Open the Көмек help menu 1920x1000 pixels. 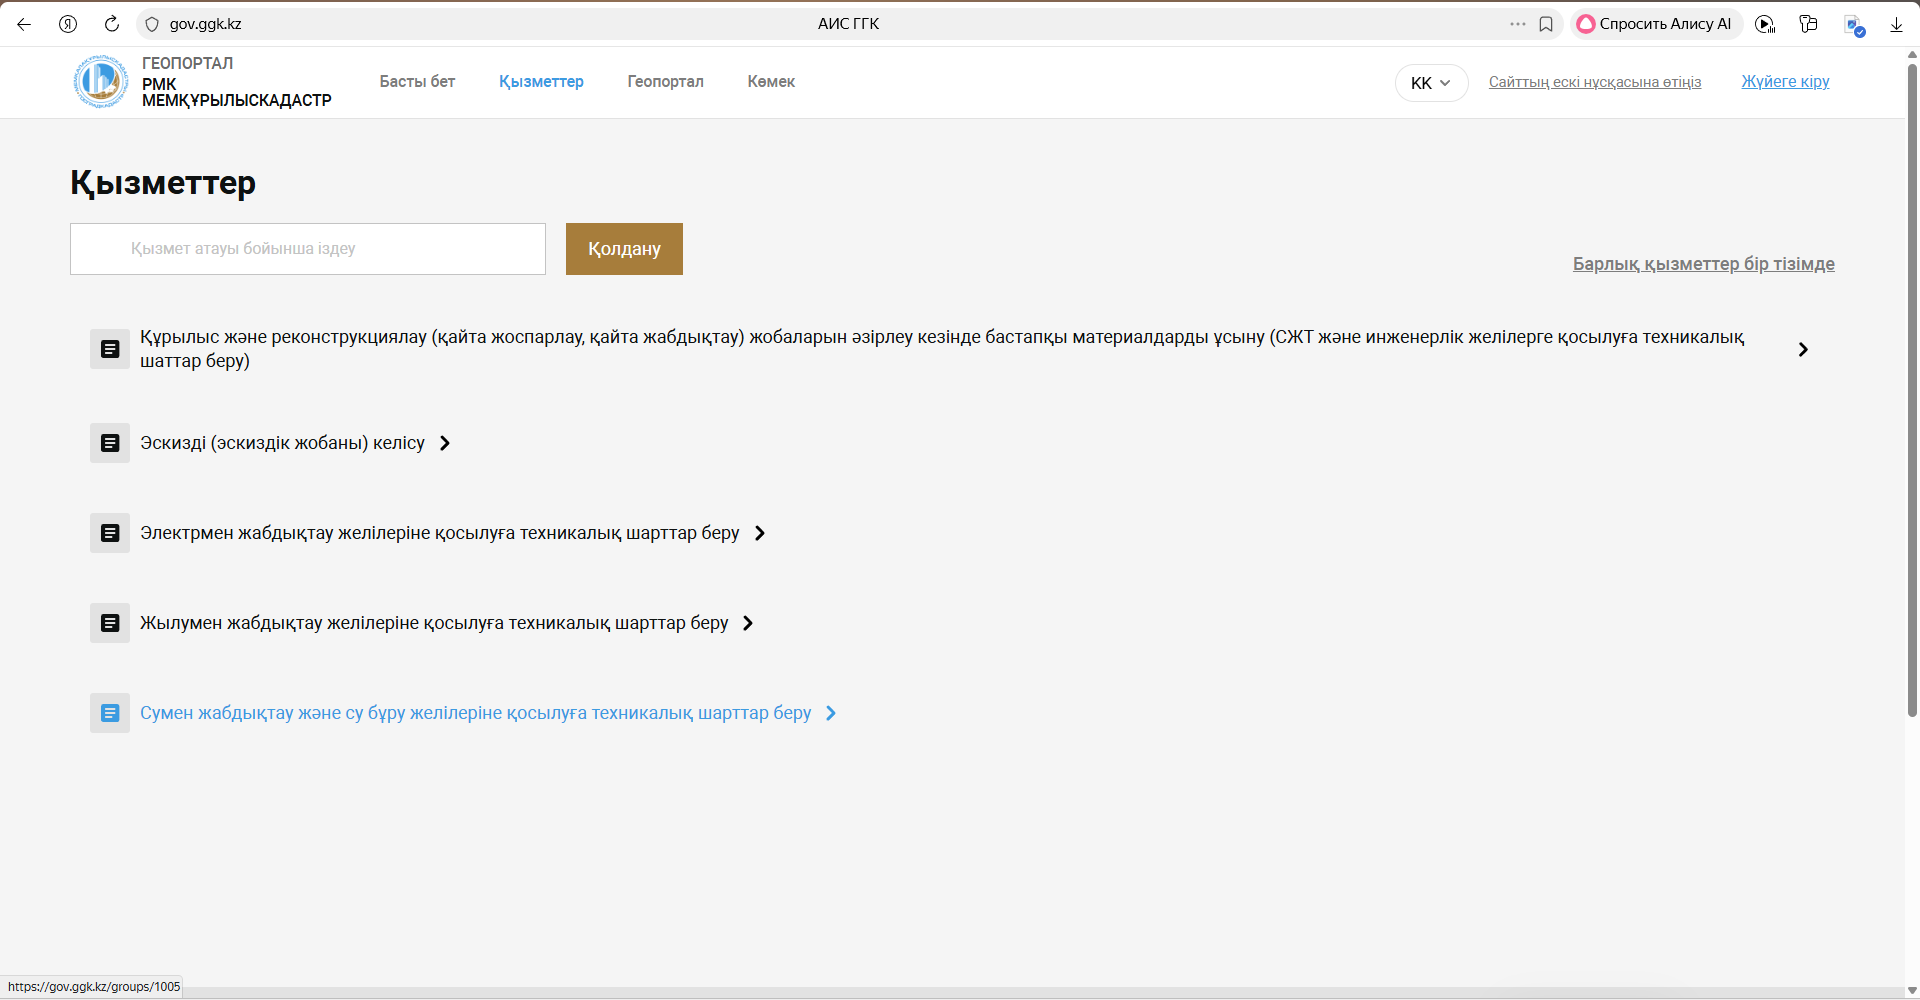click(x=771, y=82)
